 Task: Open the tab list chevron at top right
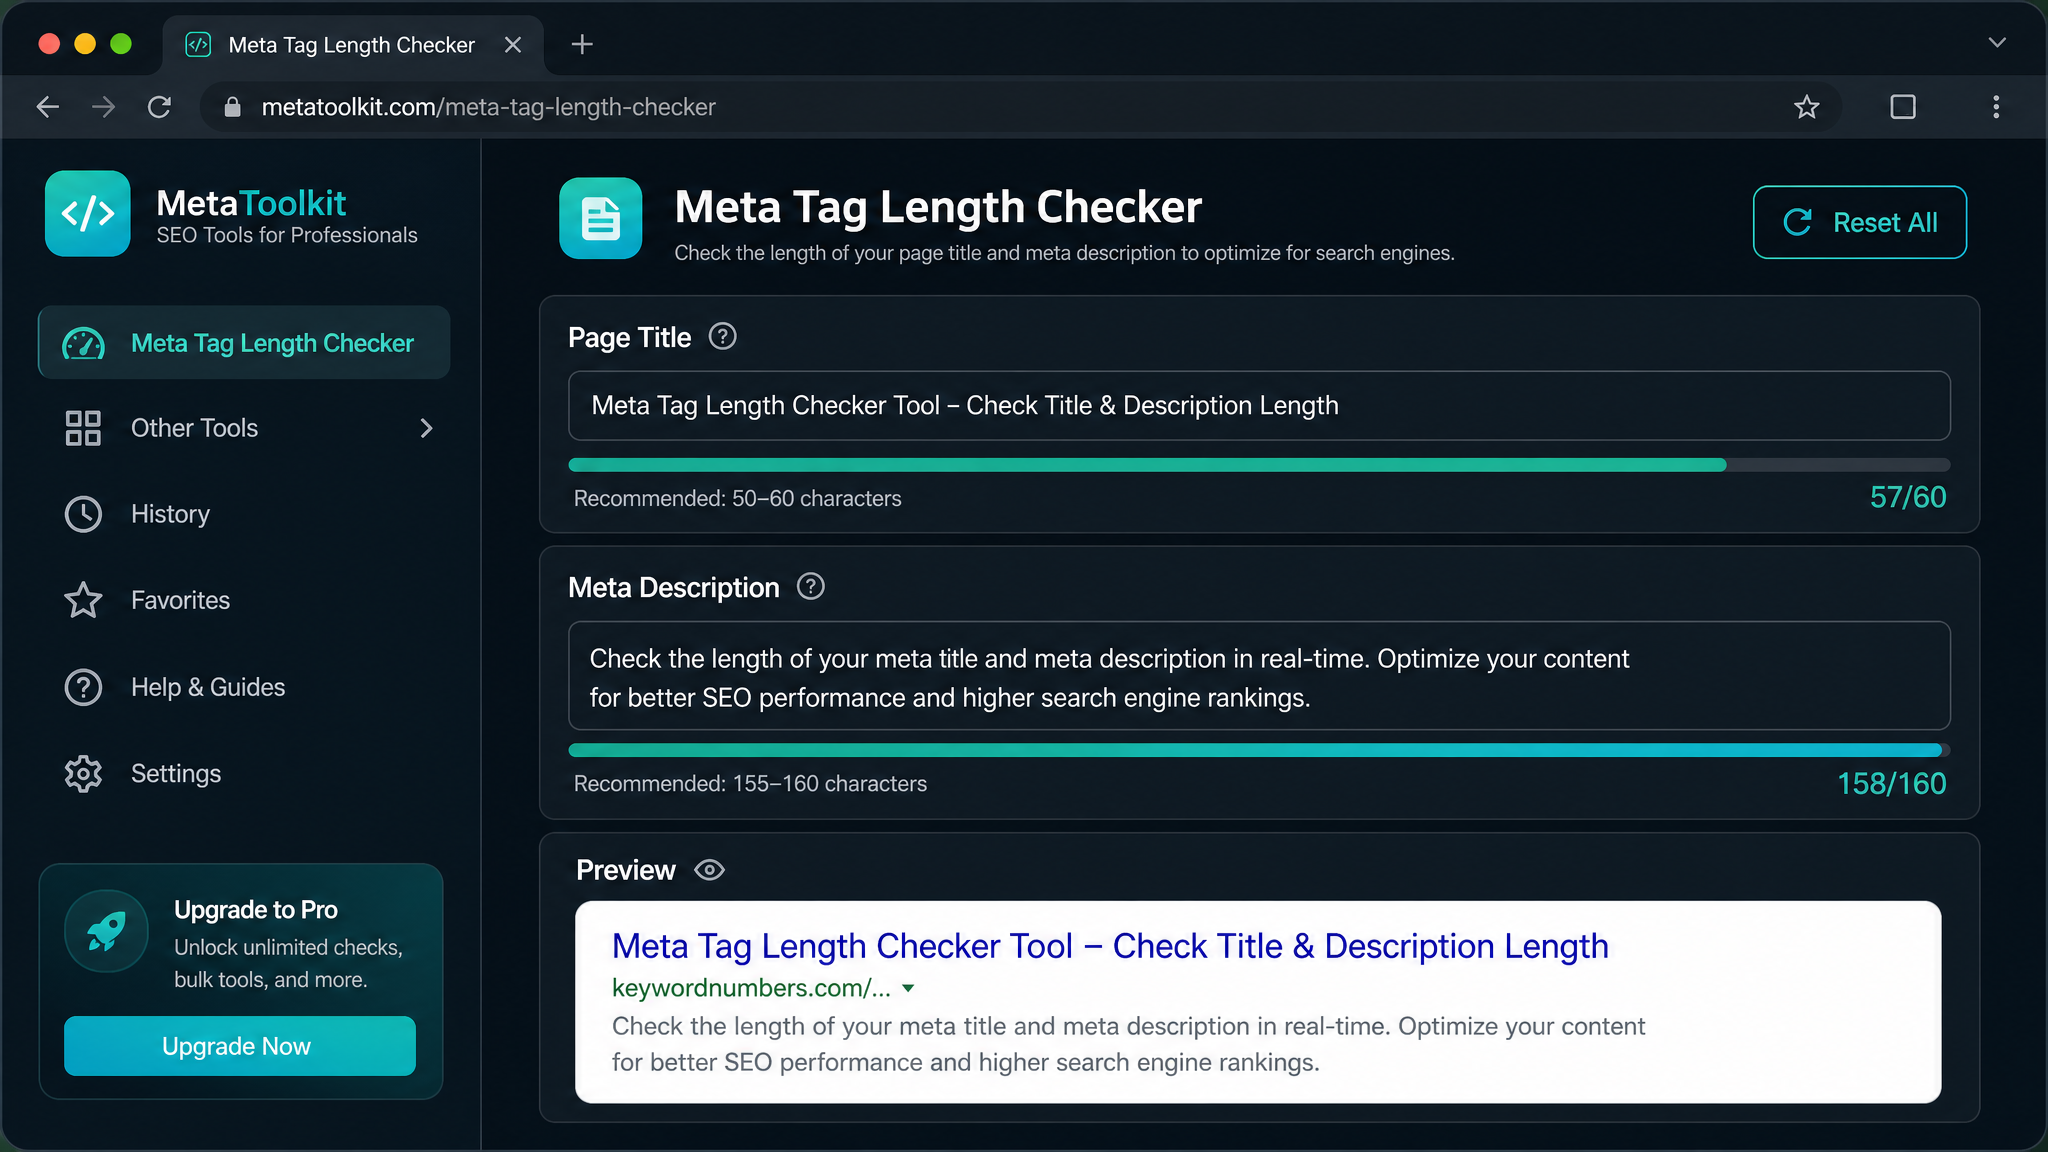pos(1997,43)
